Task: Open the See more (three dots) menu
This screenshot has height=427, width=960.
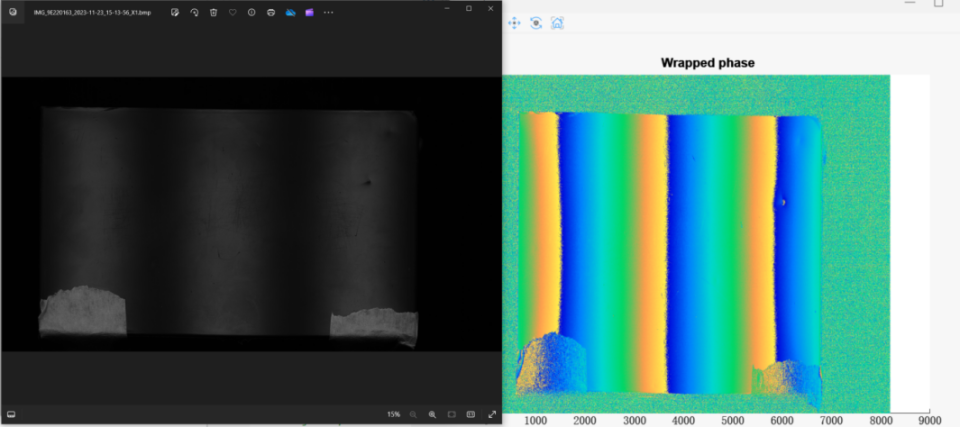Action: tap(329, 12)
